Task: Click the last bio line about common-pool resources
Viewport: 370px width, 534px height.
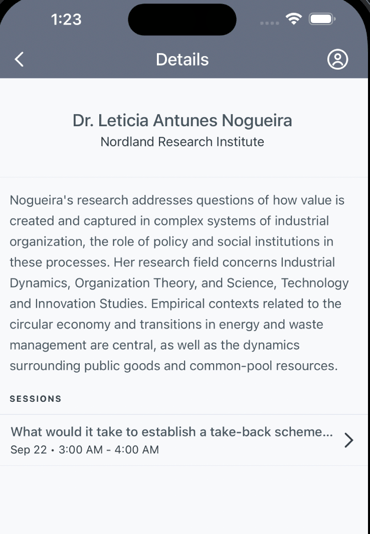Action: click(x=174, y=366)
